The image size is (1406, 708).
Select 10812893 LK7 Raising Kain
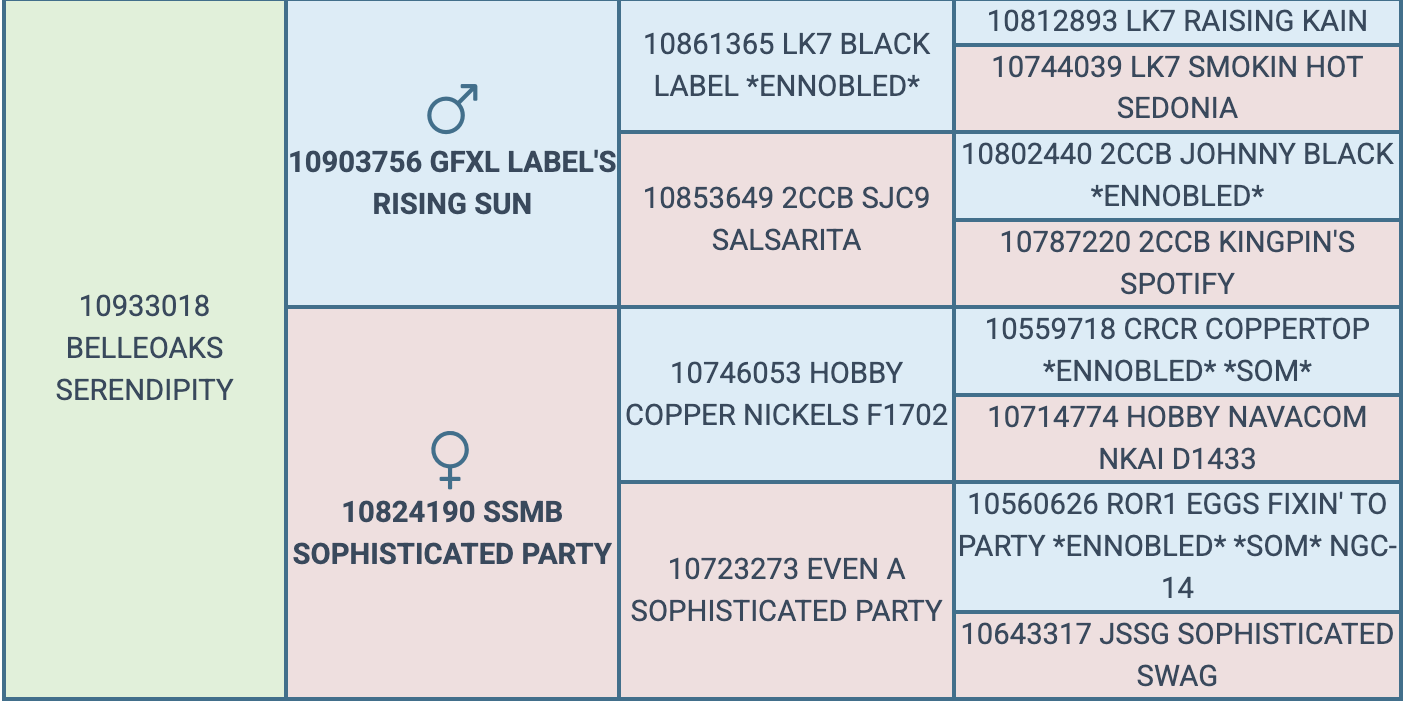pyautogui.click(x=1177, y=21)
